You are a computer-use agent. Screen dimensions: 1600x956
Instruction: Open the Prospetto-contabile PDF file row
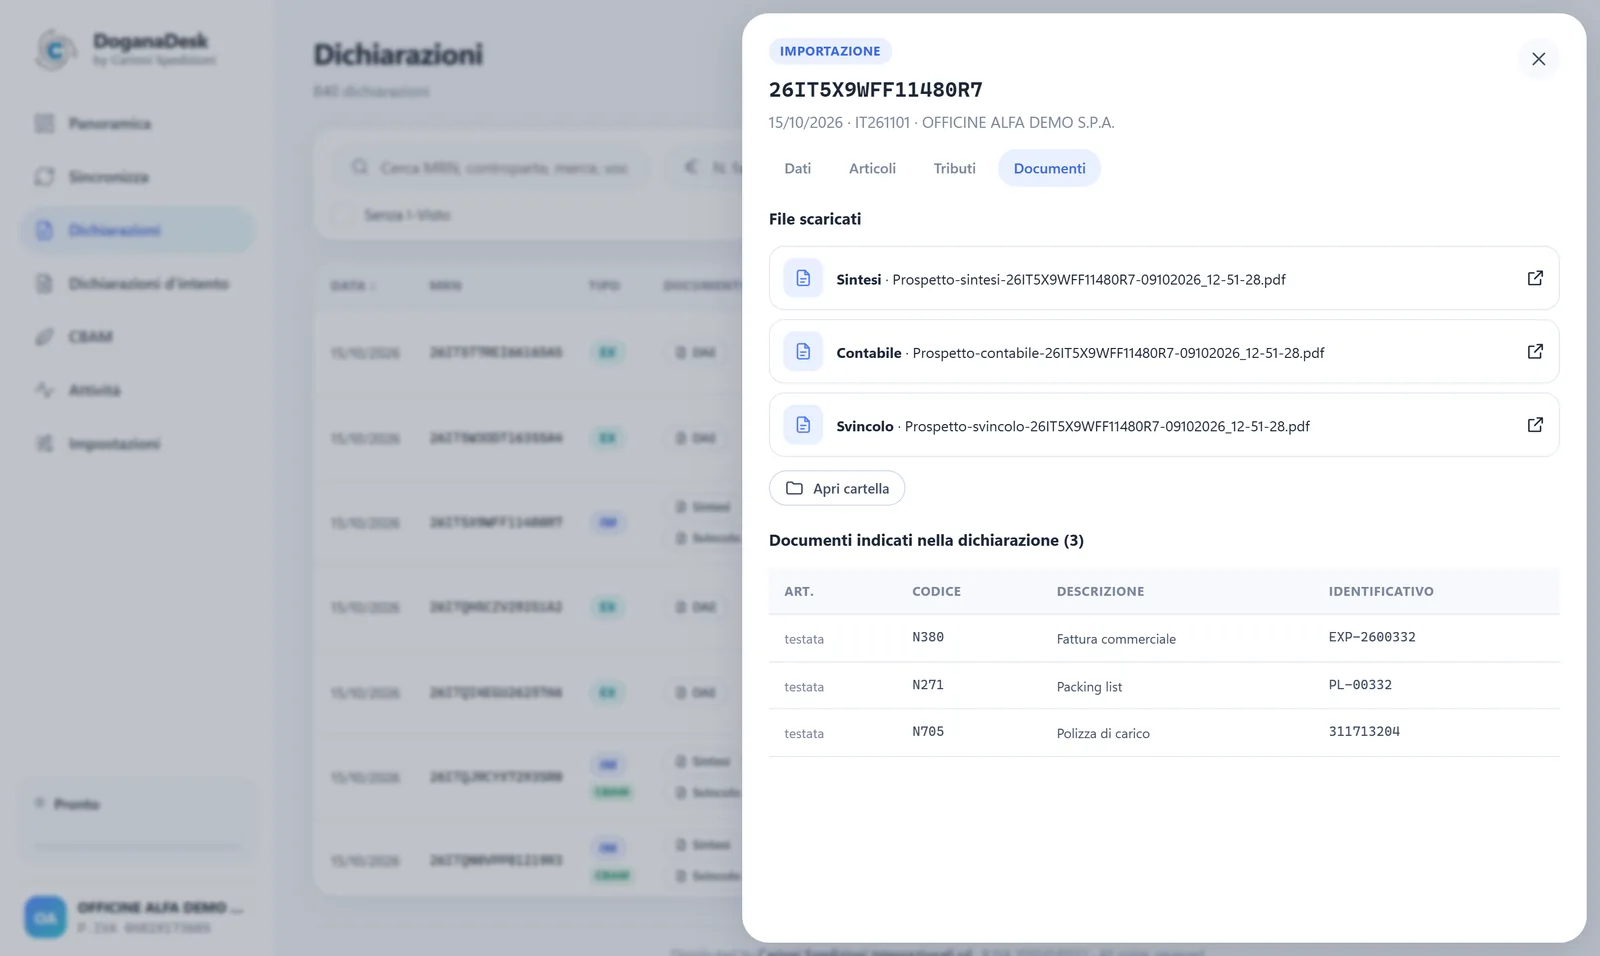point(1164,351)
